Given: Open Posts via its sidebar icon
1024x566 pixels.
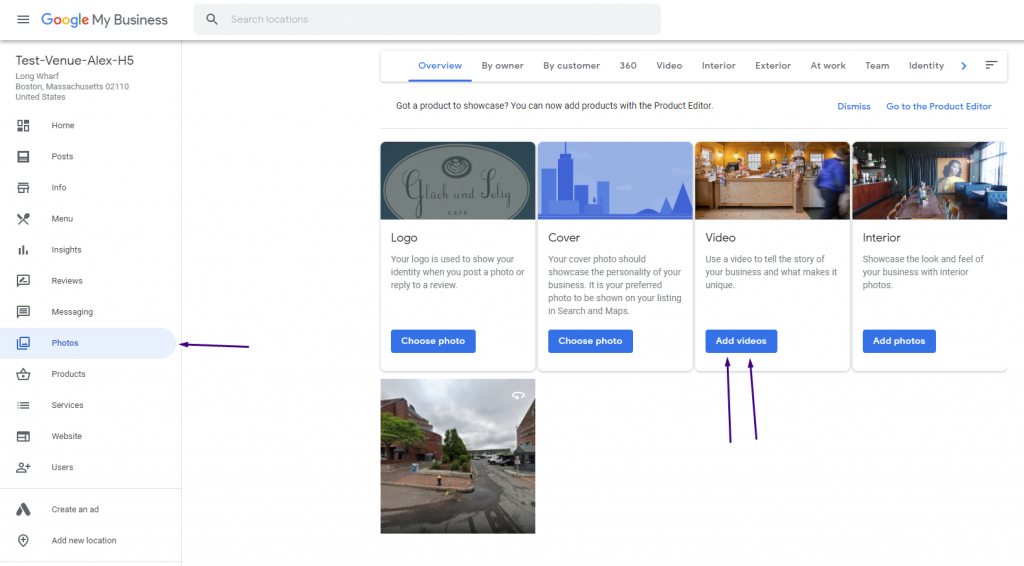Looking at the screenshot, I should tap(23, 157).
